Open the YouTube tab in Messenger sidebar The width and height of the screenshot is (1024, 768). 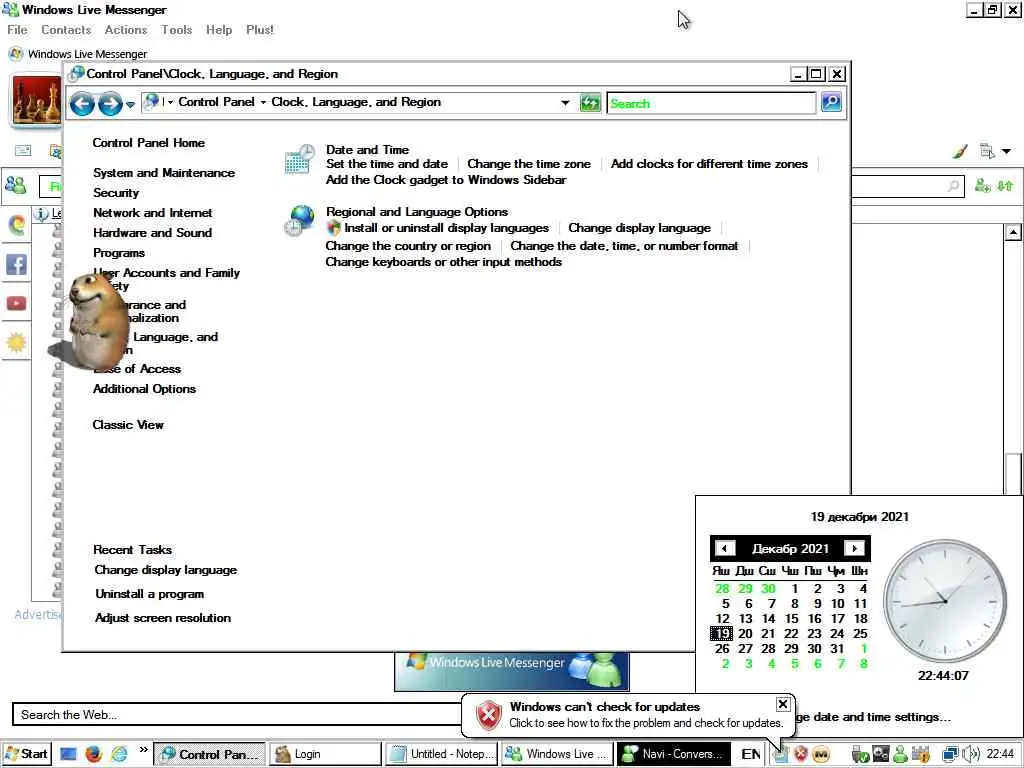[16, 304]
